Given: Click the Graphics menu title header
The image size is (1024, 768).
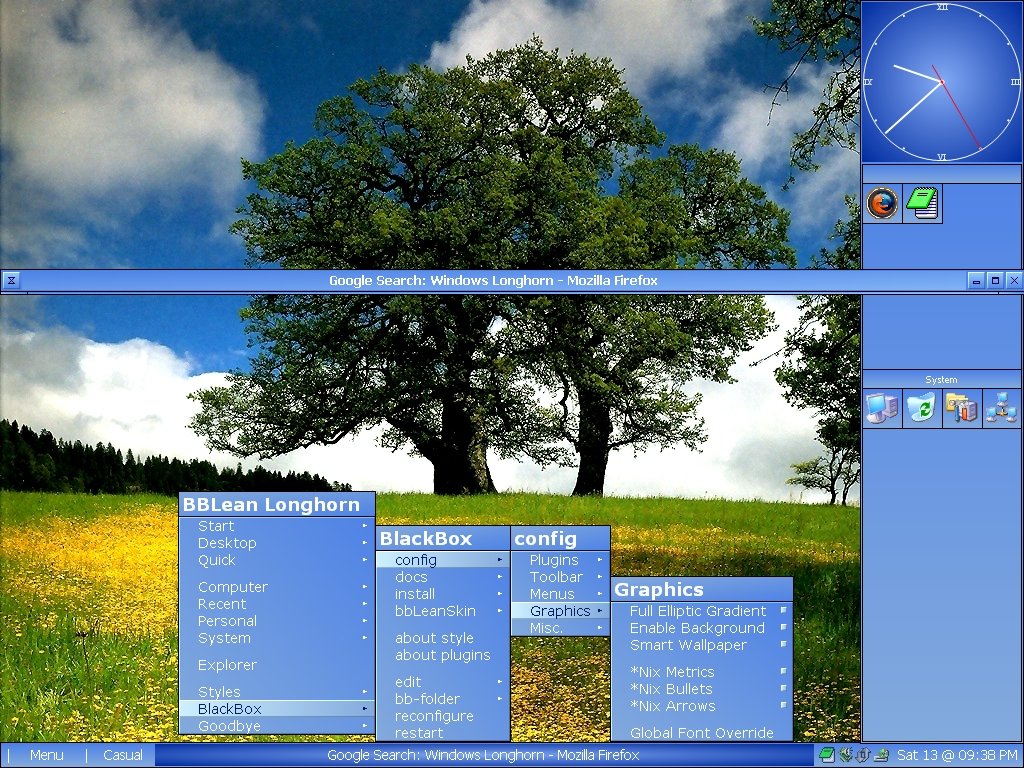Looking at the screenshot, I should (x=703, y=590).
